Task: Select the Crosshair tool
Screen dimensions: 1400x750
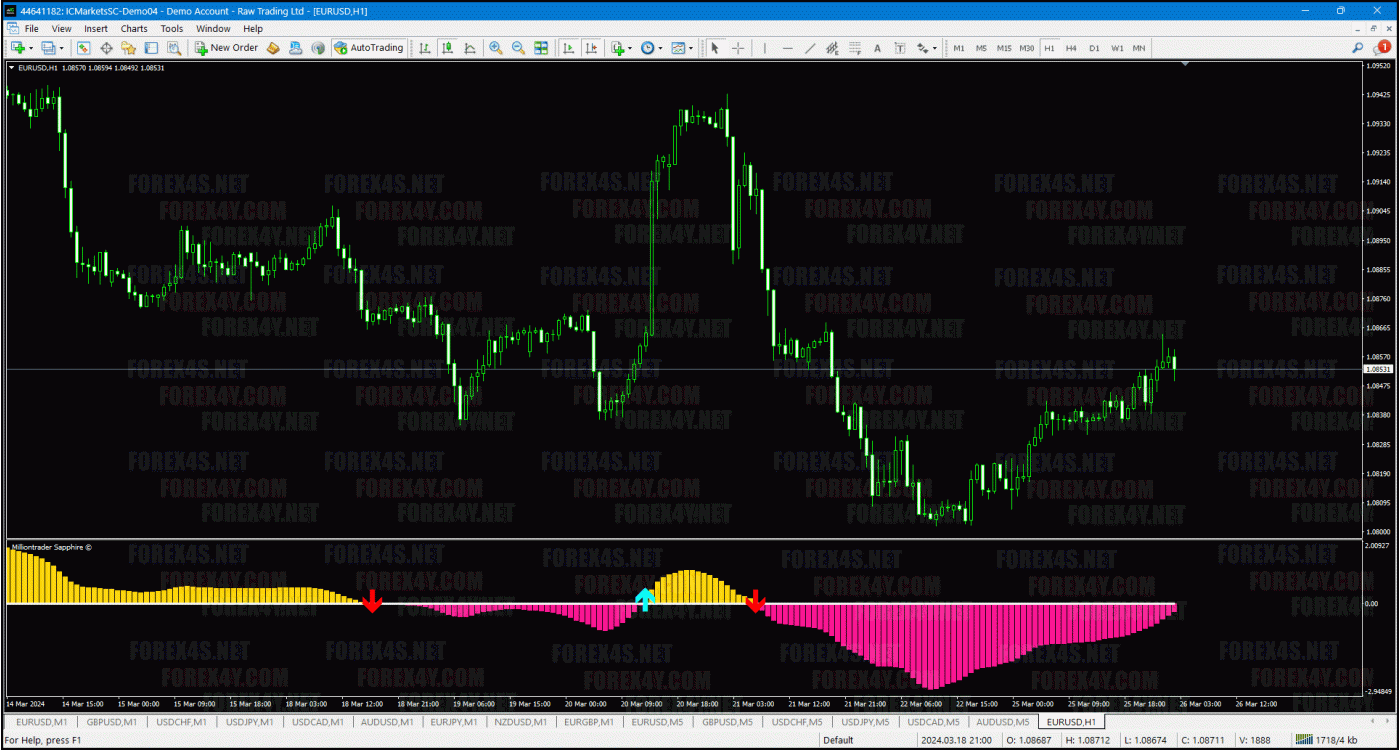Action: tap(737, 47)
